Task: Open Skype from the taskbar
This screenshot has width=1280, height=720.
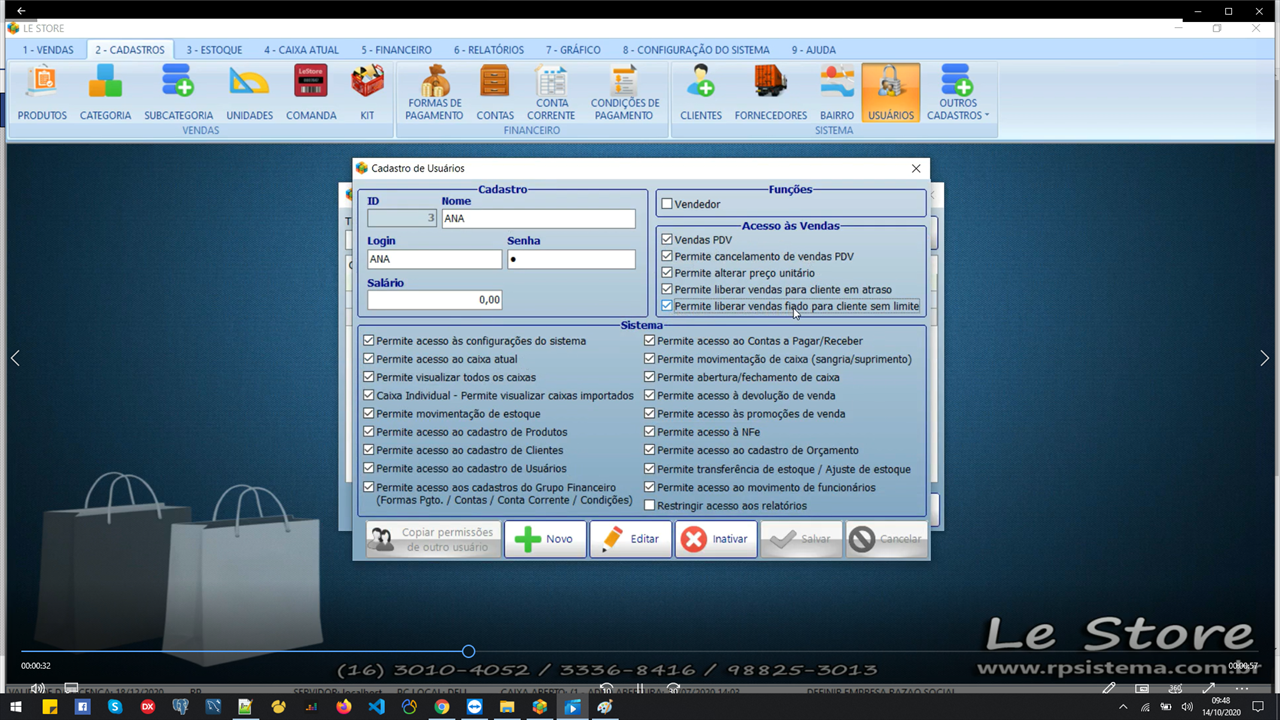Action: tap(115, 707)
